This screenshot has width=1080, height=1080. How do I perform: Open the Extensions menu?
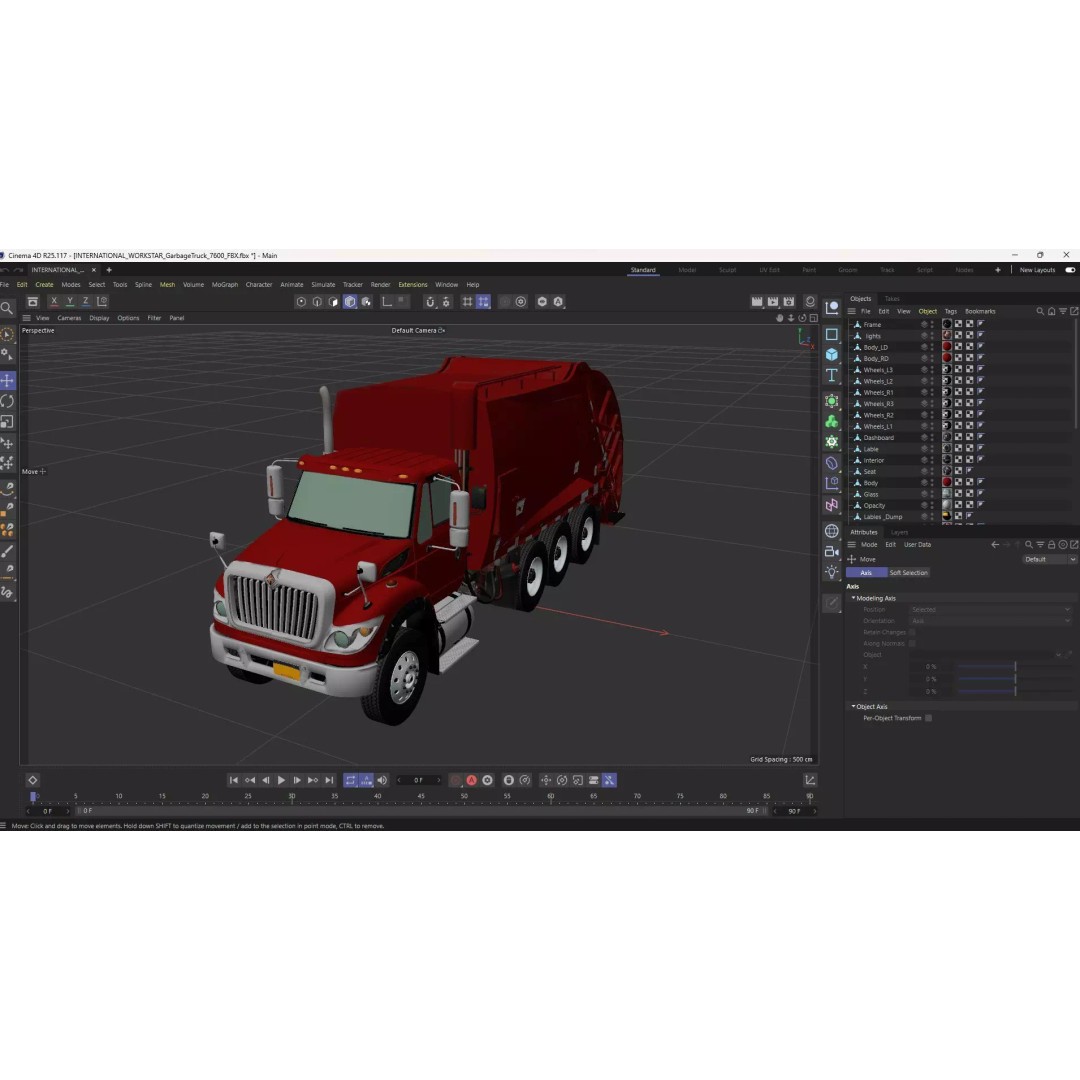pos(413,284)
